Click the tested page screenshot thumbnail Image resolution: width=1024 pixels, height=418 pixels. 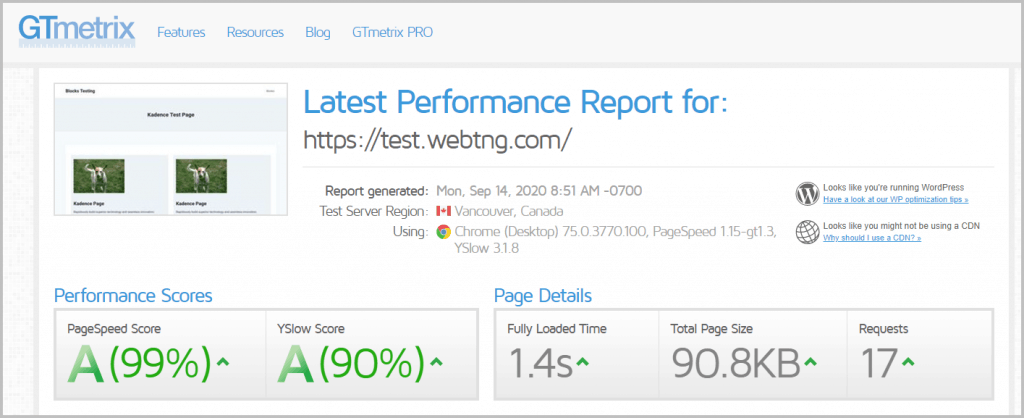(171, 149)
